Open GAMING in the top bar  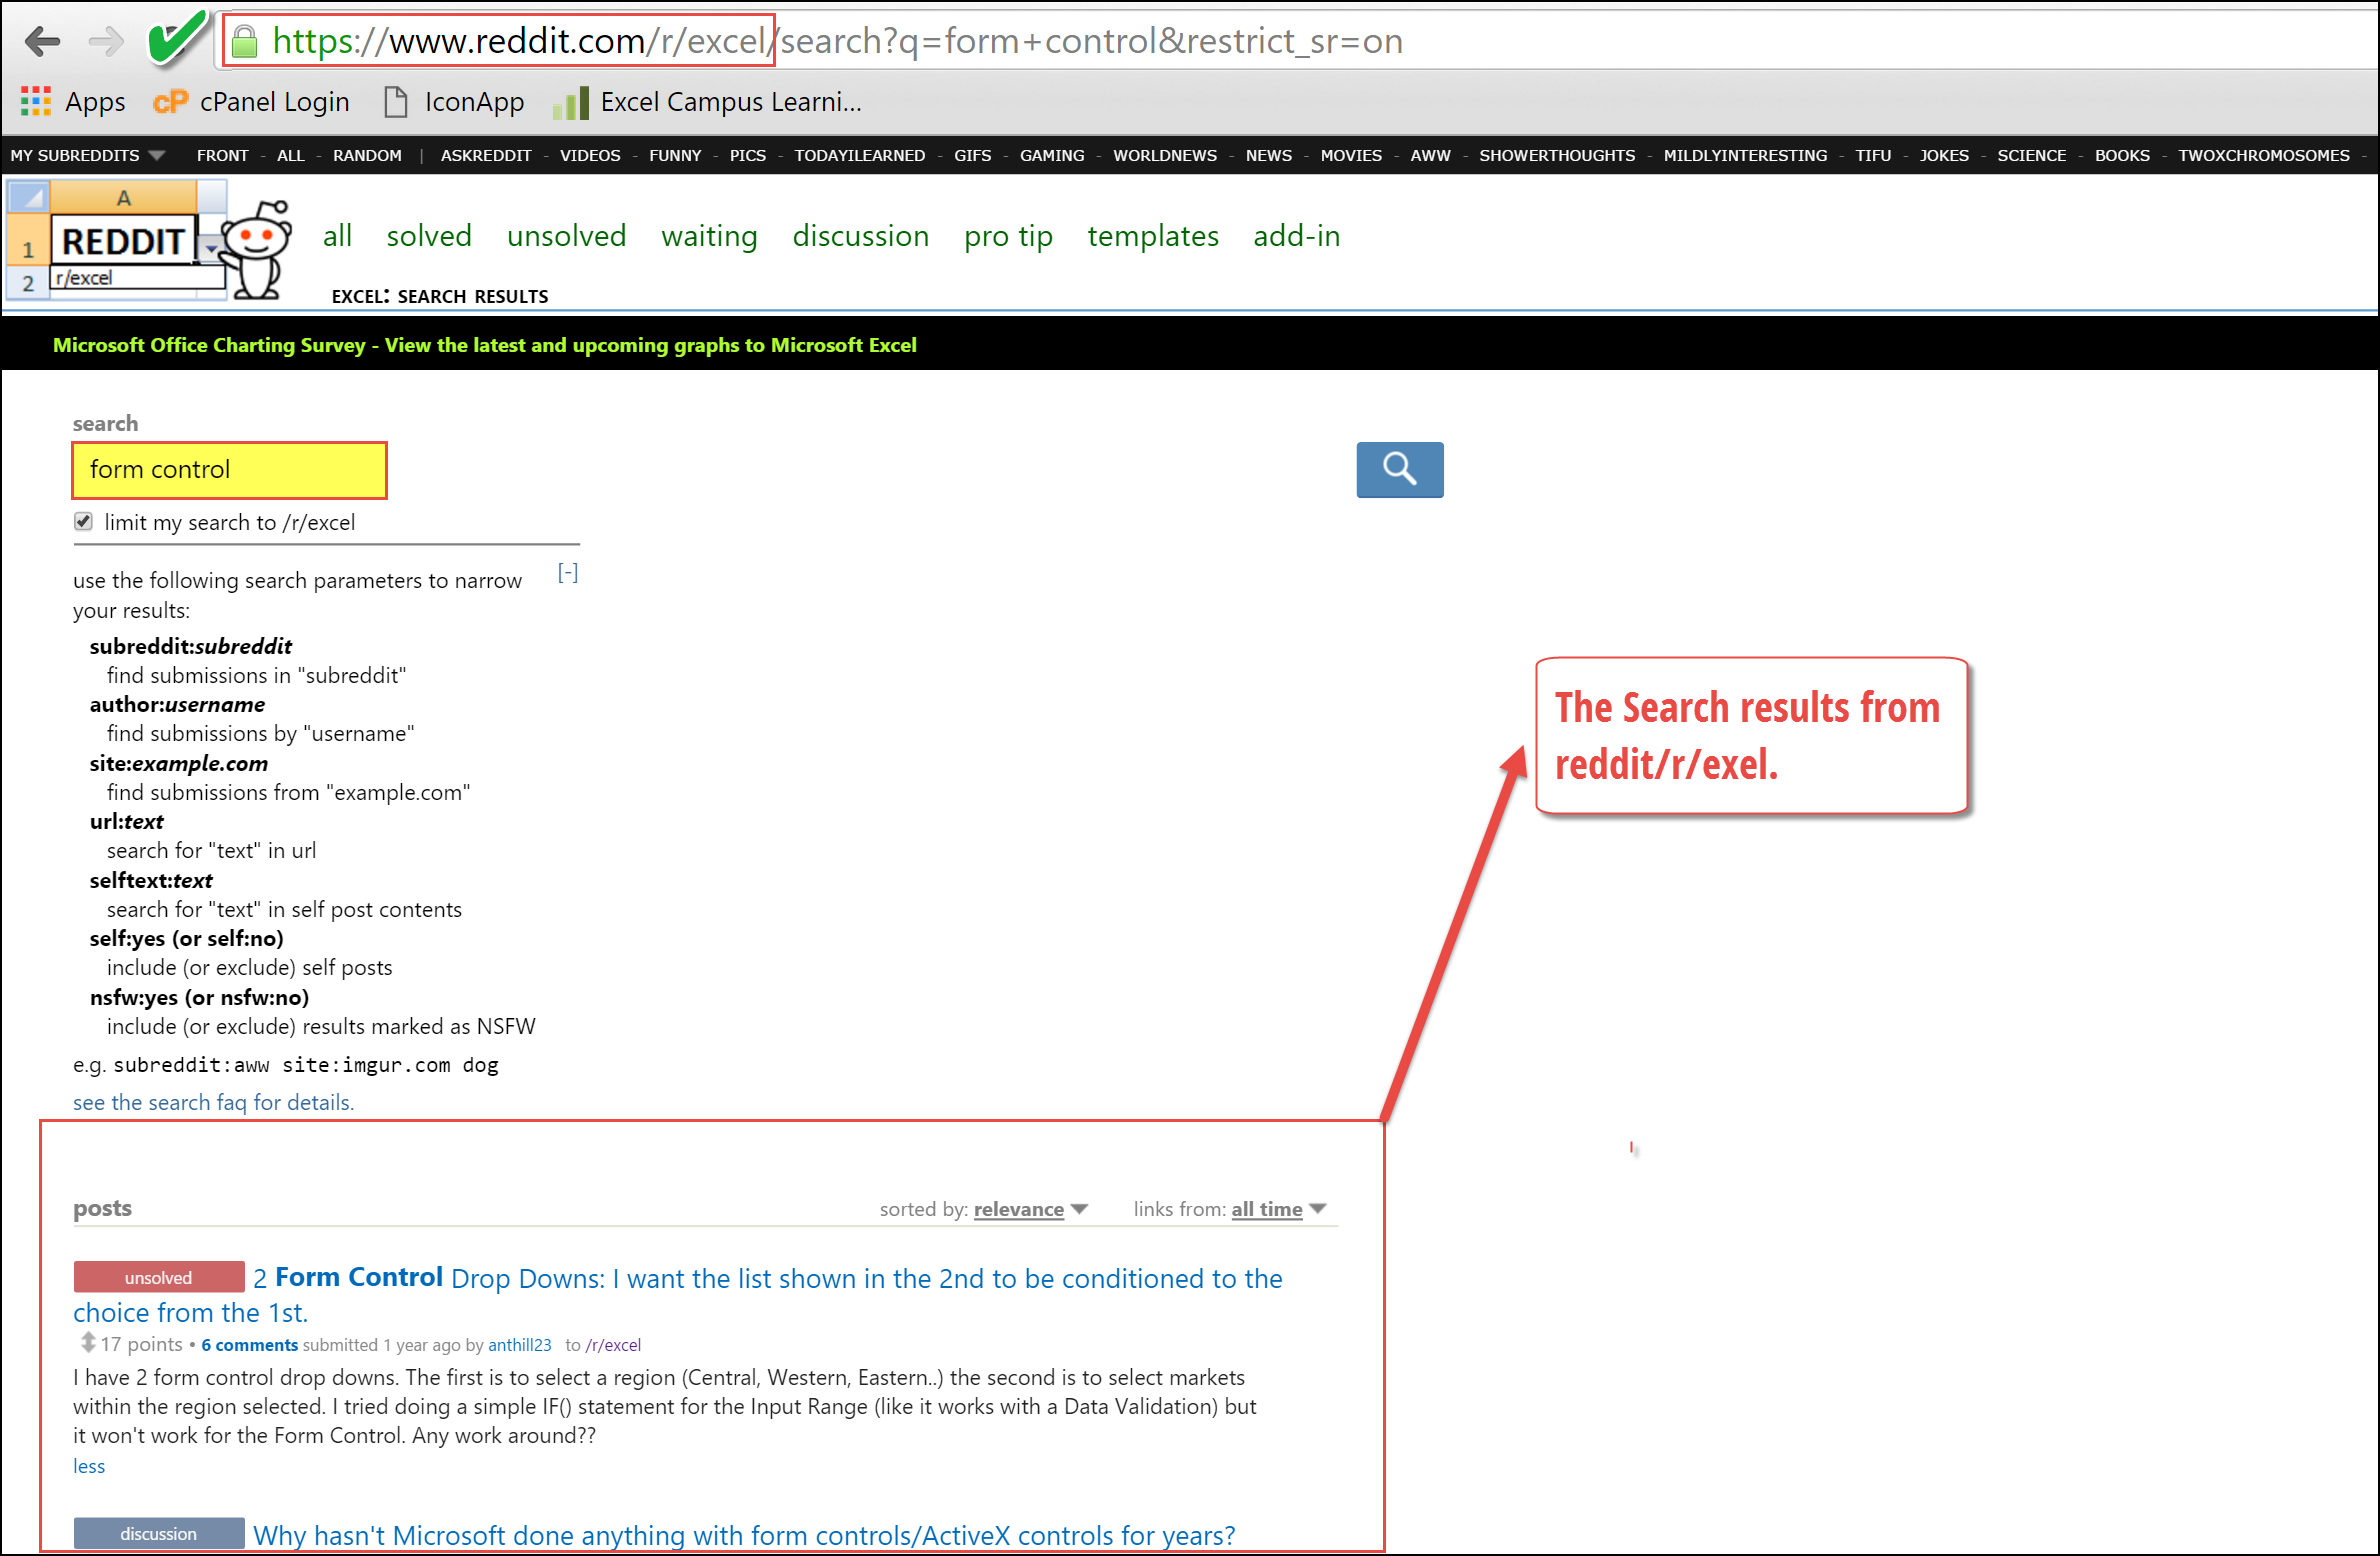coord(1052,155)
